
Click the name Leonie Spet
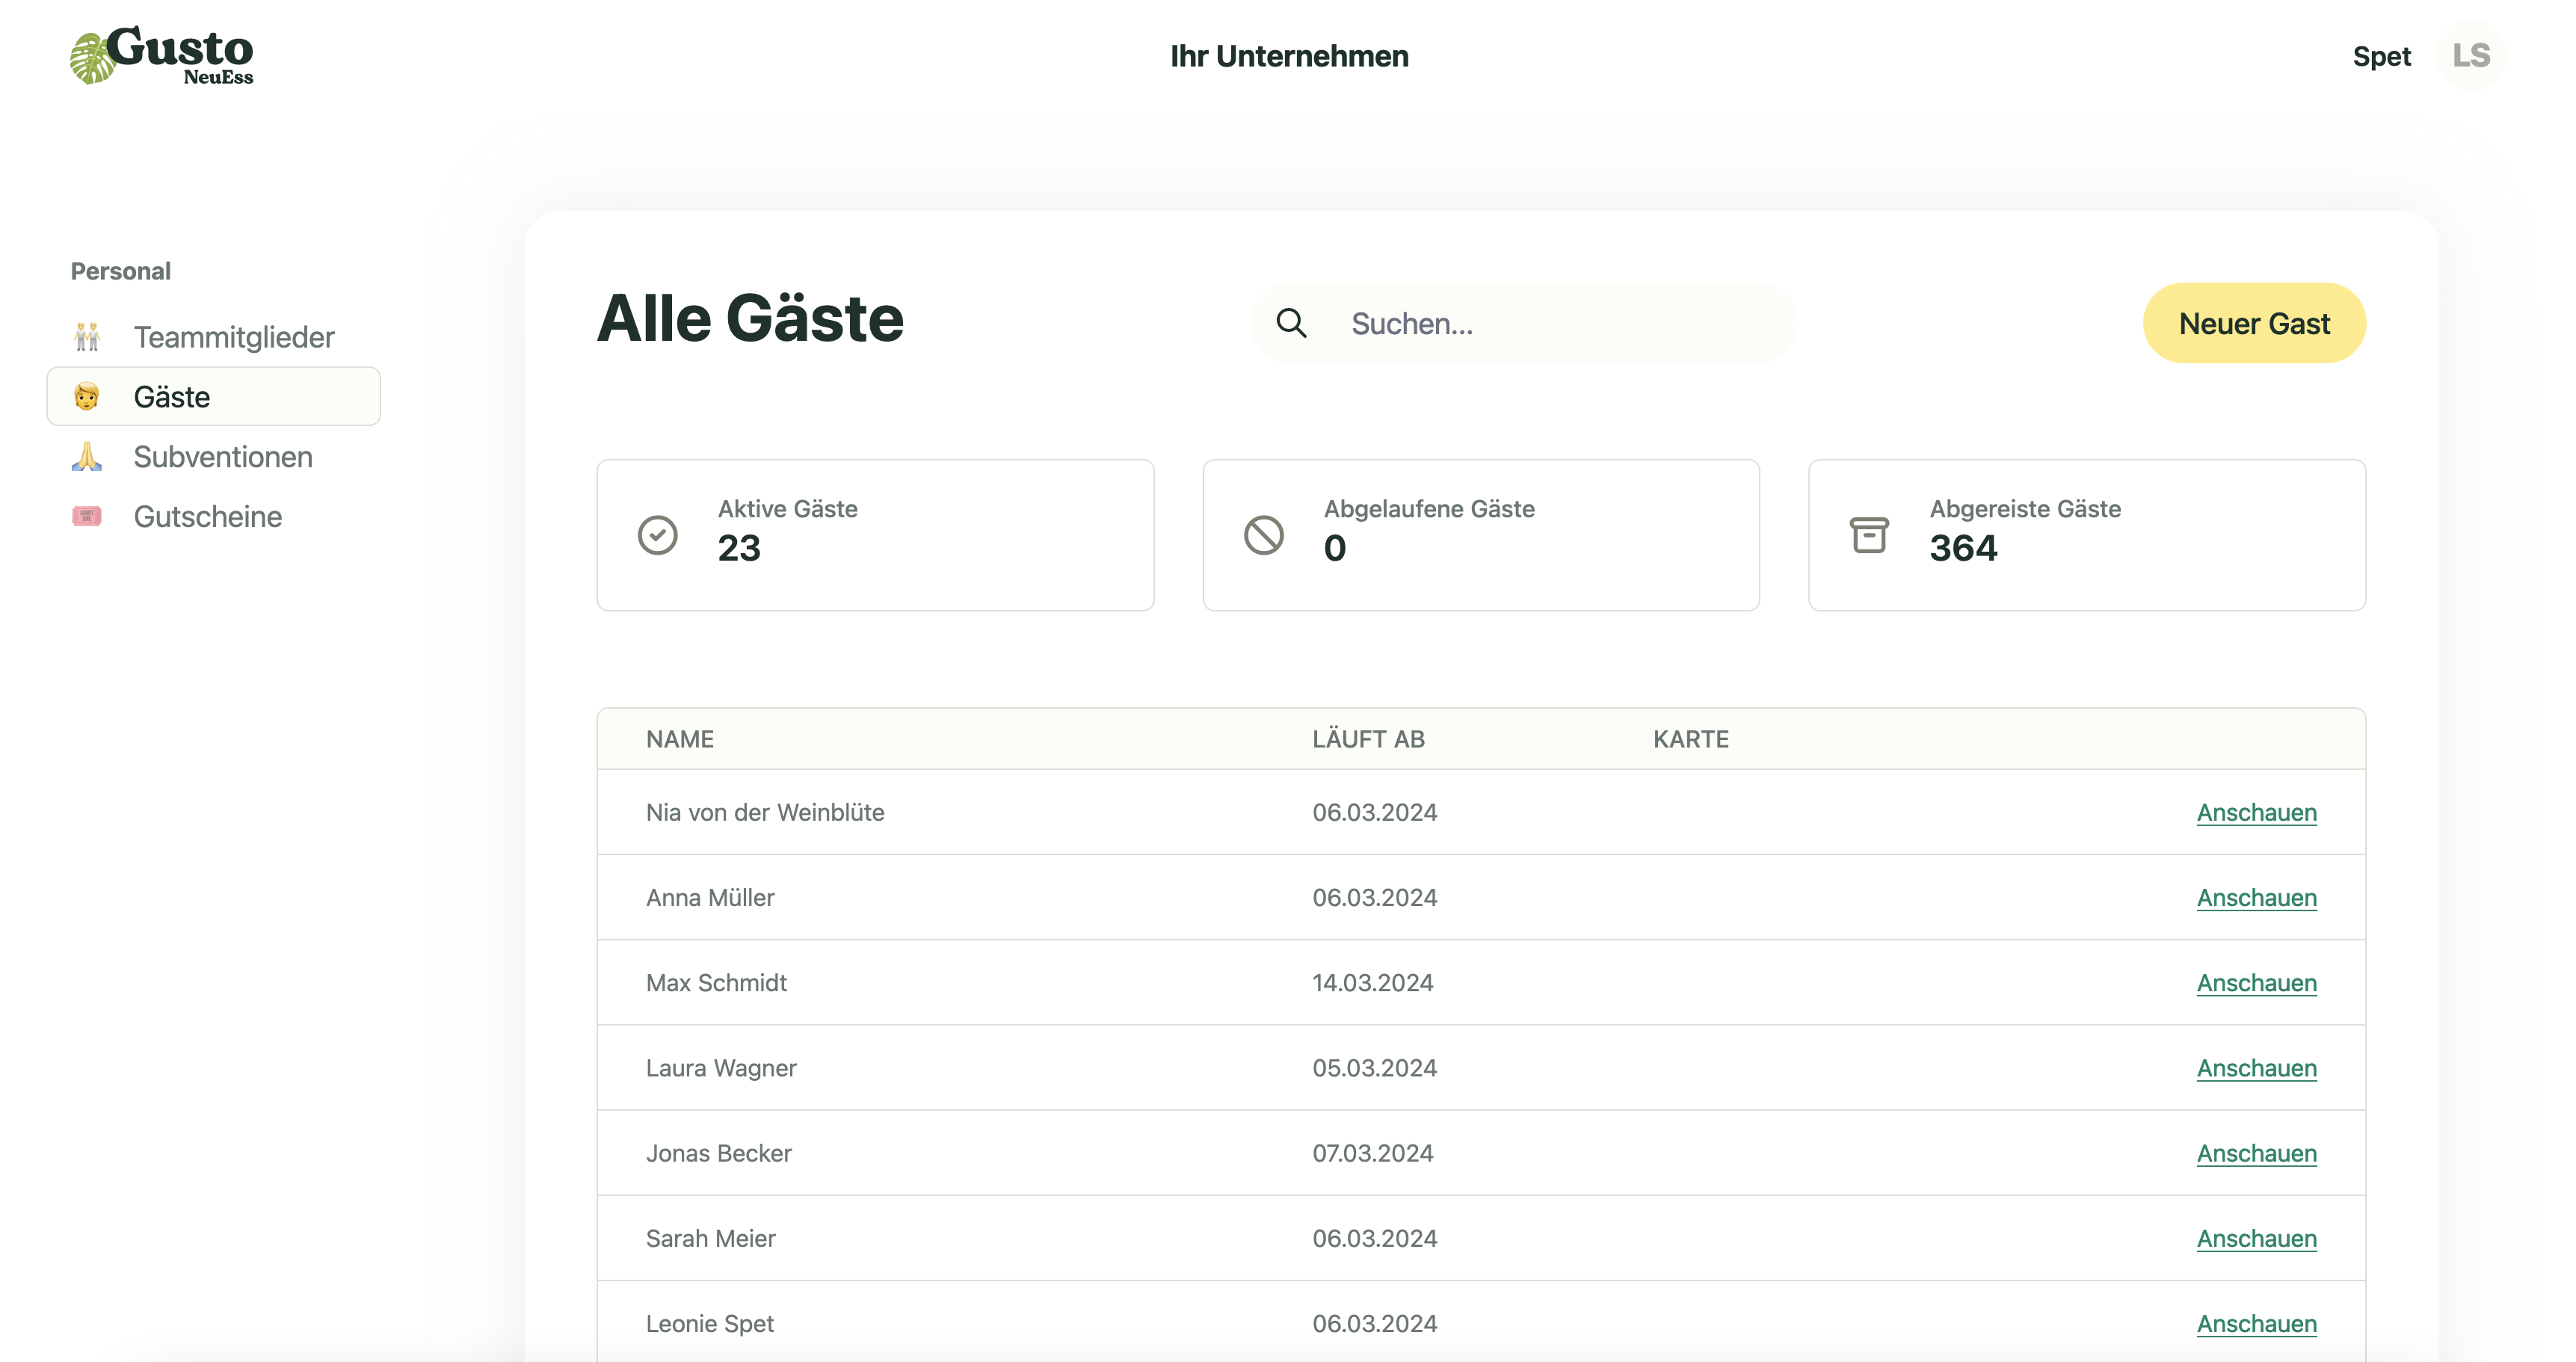point(709,1323)
